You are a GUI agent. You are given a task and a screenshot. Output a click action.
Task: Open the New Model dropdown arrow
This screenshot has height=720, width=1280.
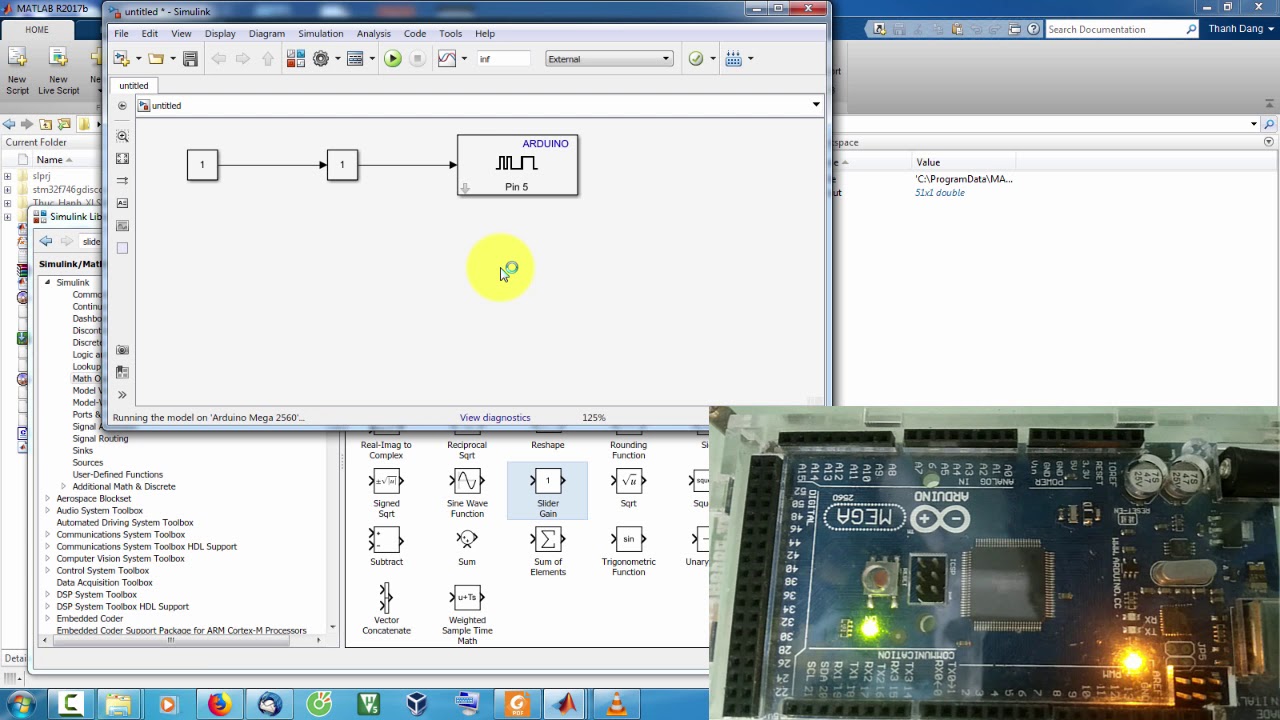point(138,59)
